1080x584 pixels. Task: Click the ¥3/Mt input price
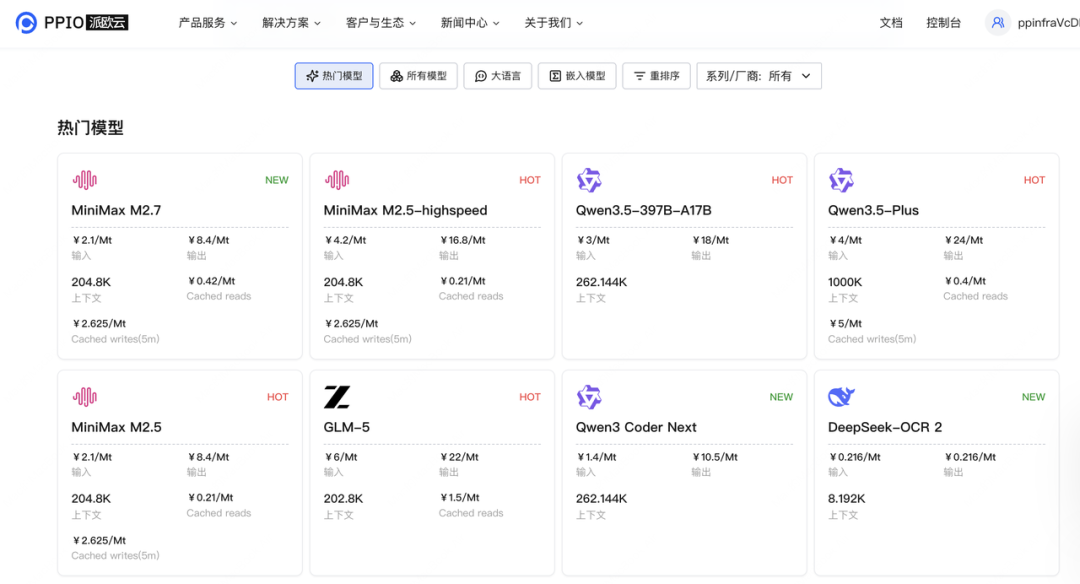pyautogui.click(x=593, y=240)
